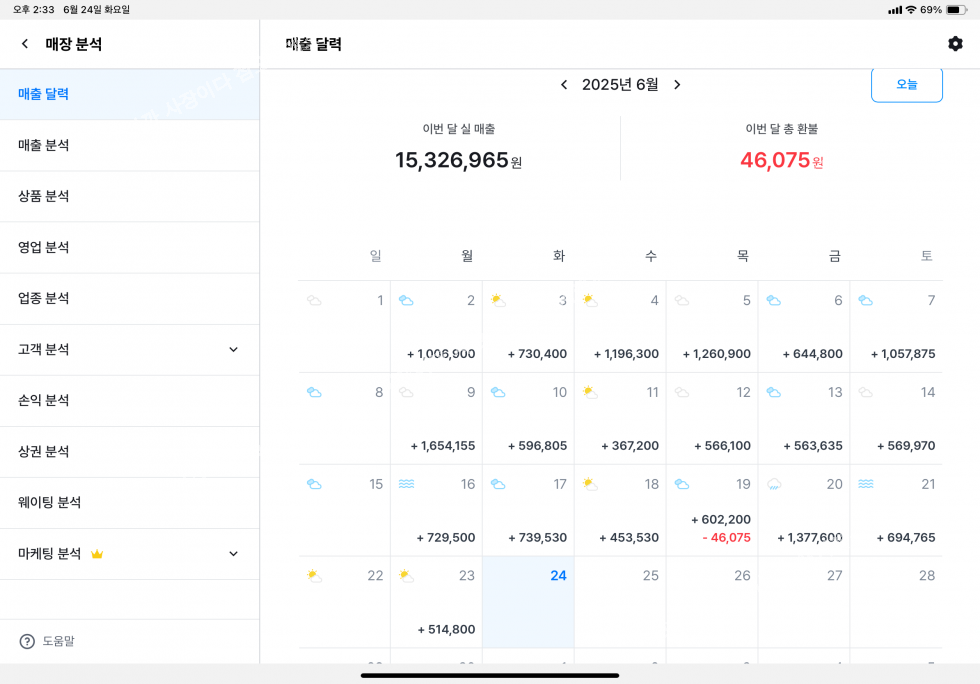Click the sunny weather icon on June 3
This screenshot has width=980, height=684.
pyautogui.click(x=498, y=300)
